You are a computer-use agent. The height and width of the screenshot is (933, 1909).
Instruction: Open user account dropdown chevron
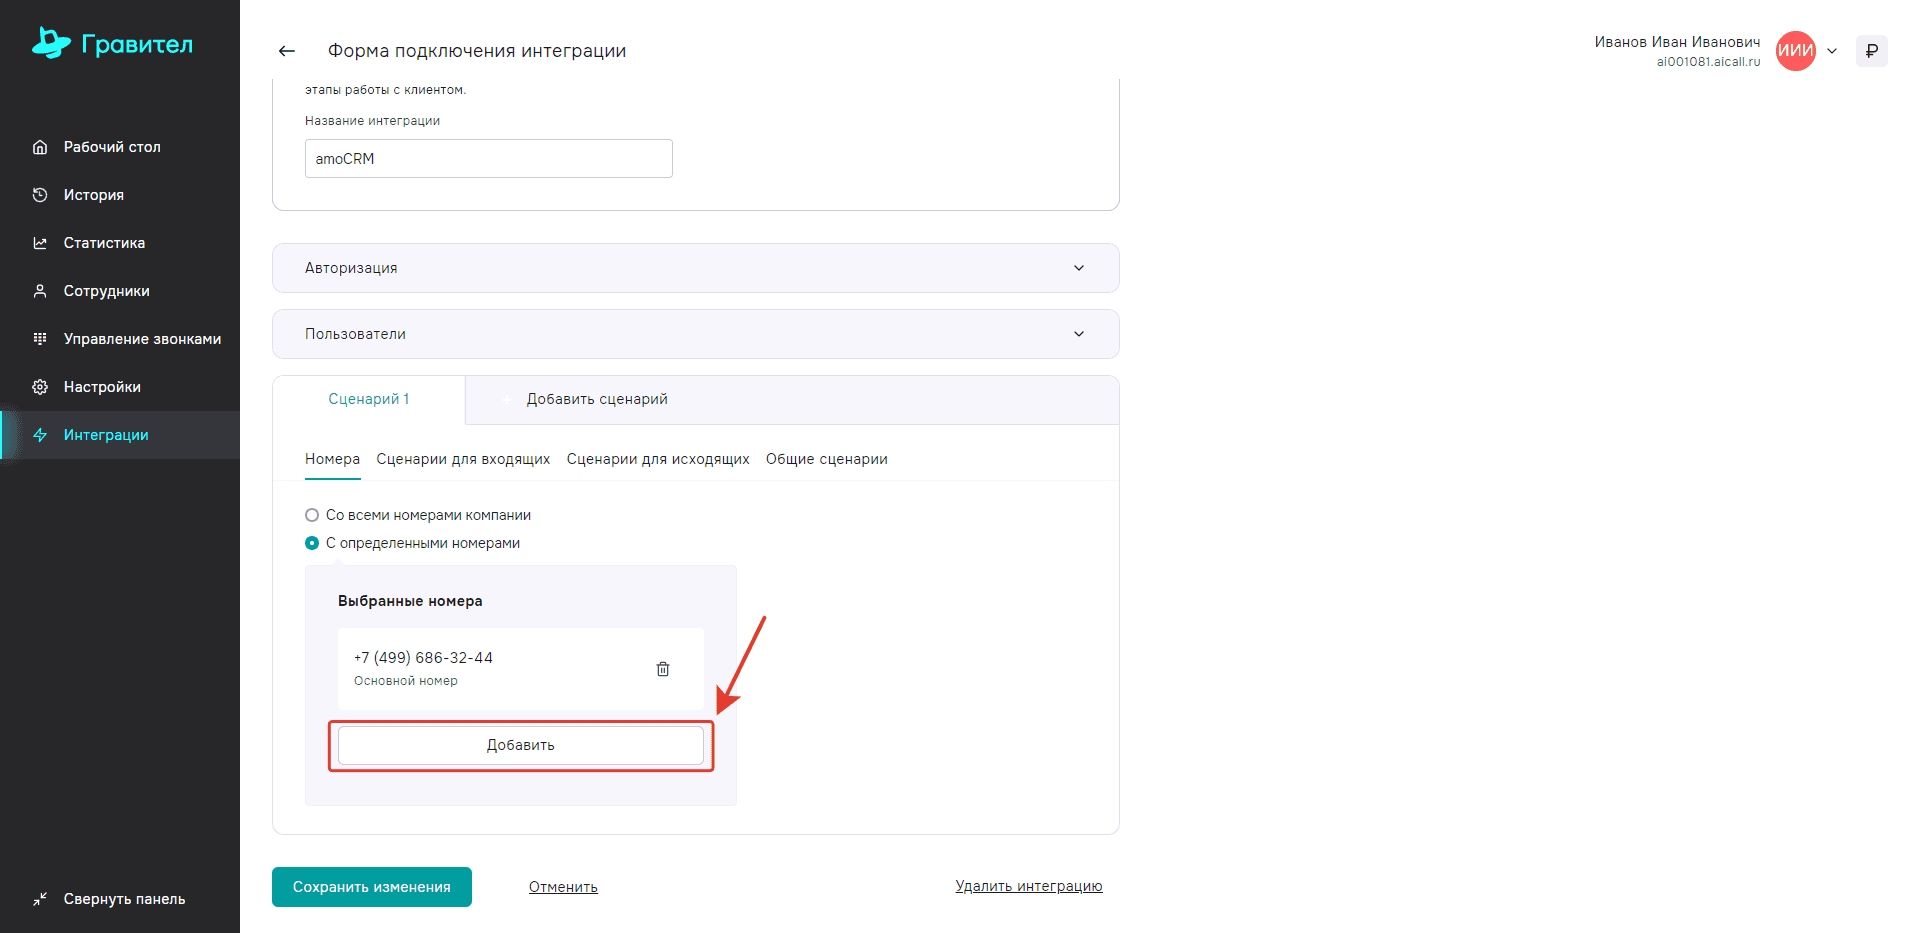click(1832, 51)
